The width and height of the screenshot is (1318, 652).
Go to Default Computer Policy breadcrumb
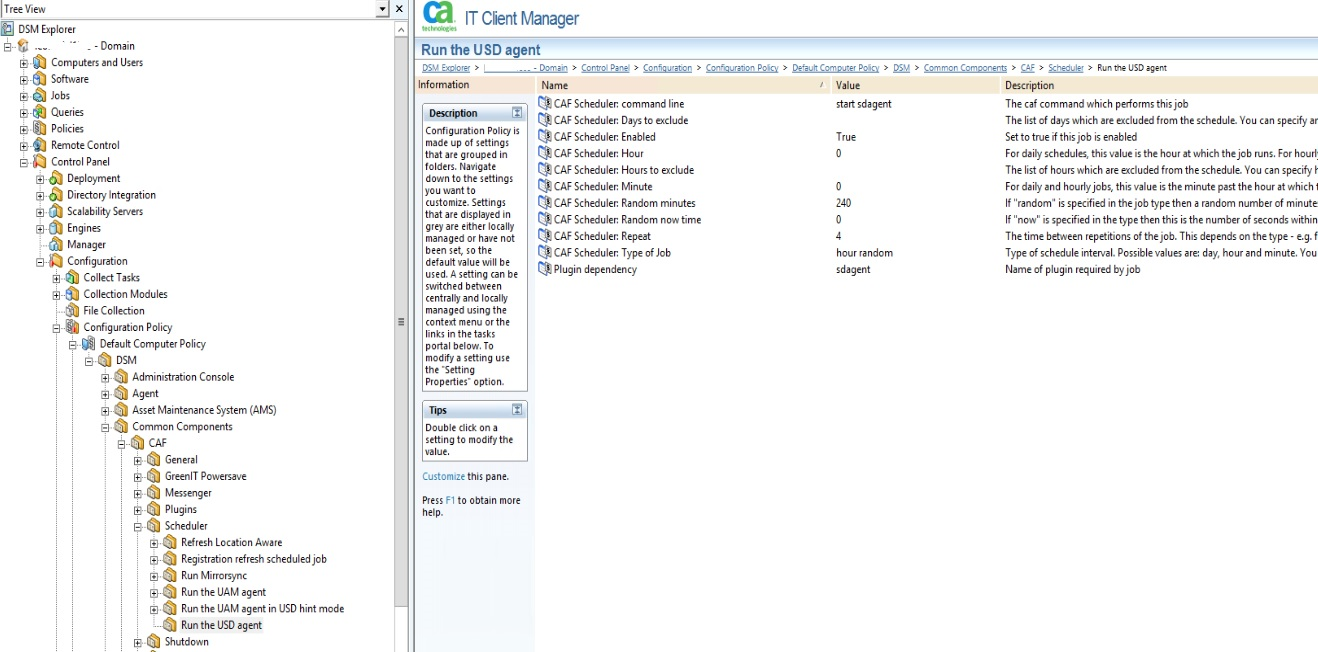point(835,68)
